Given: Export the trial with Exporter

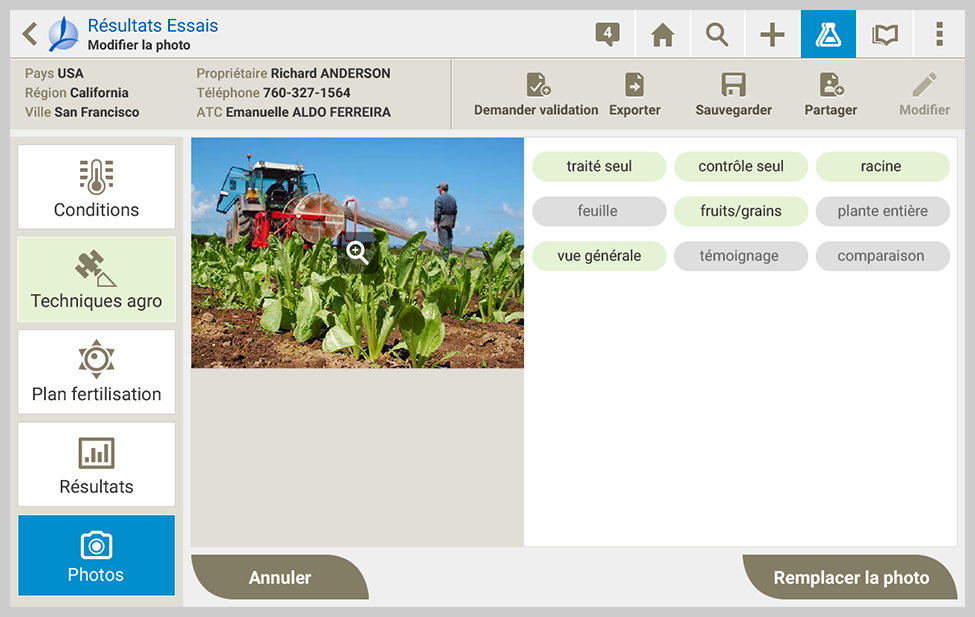Looking at the screenshot, I should tap(634, 95).
